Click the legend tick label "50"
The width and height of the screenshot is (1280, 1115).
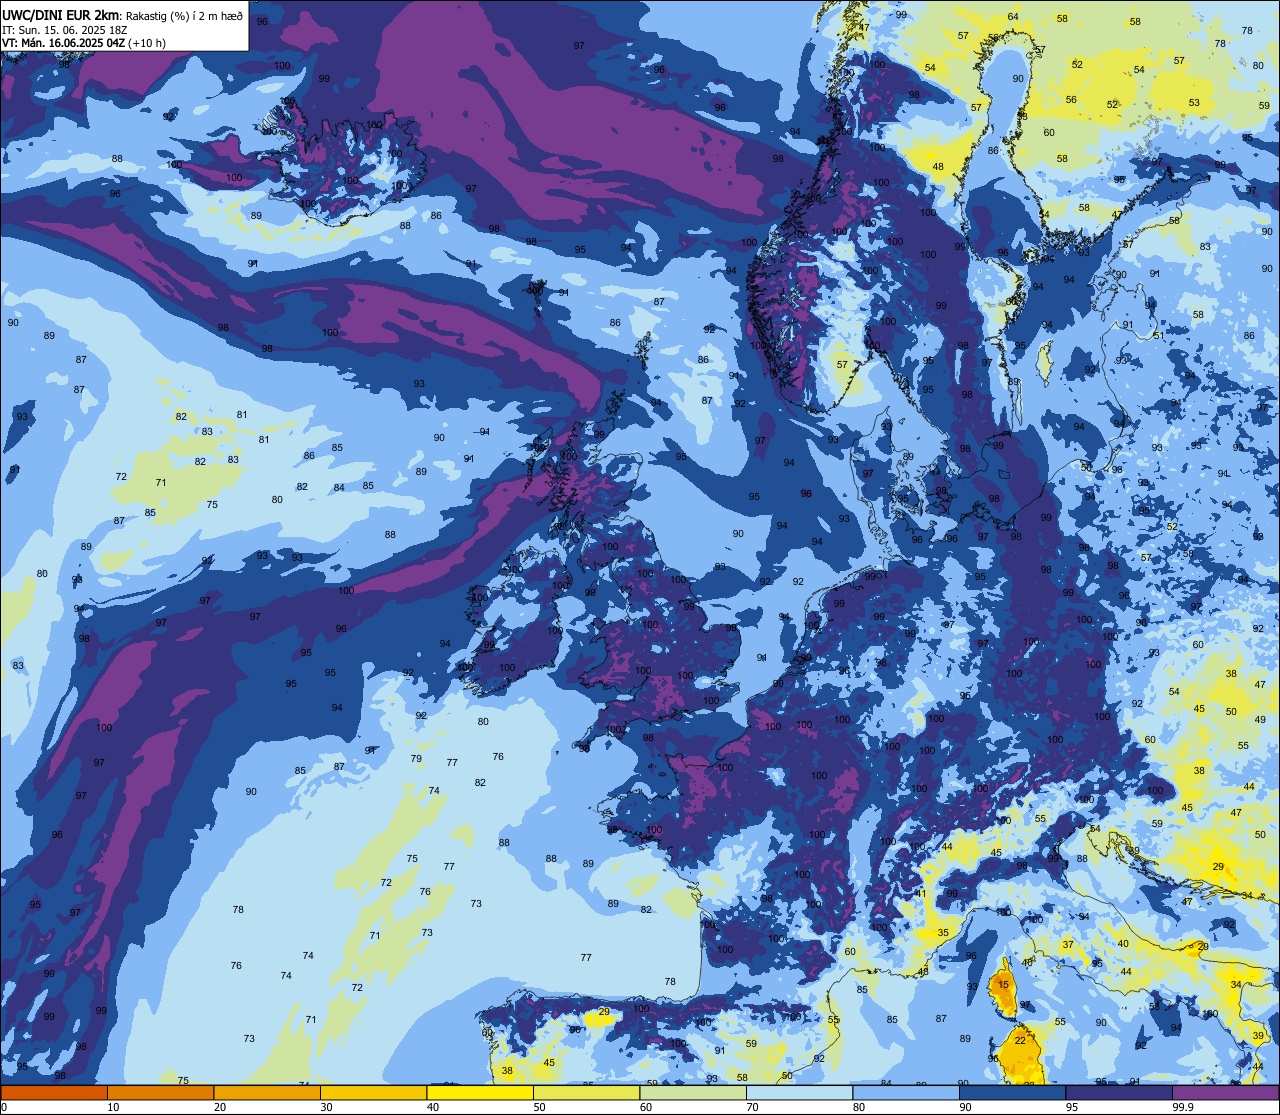click(x=539, y=1107)
